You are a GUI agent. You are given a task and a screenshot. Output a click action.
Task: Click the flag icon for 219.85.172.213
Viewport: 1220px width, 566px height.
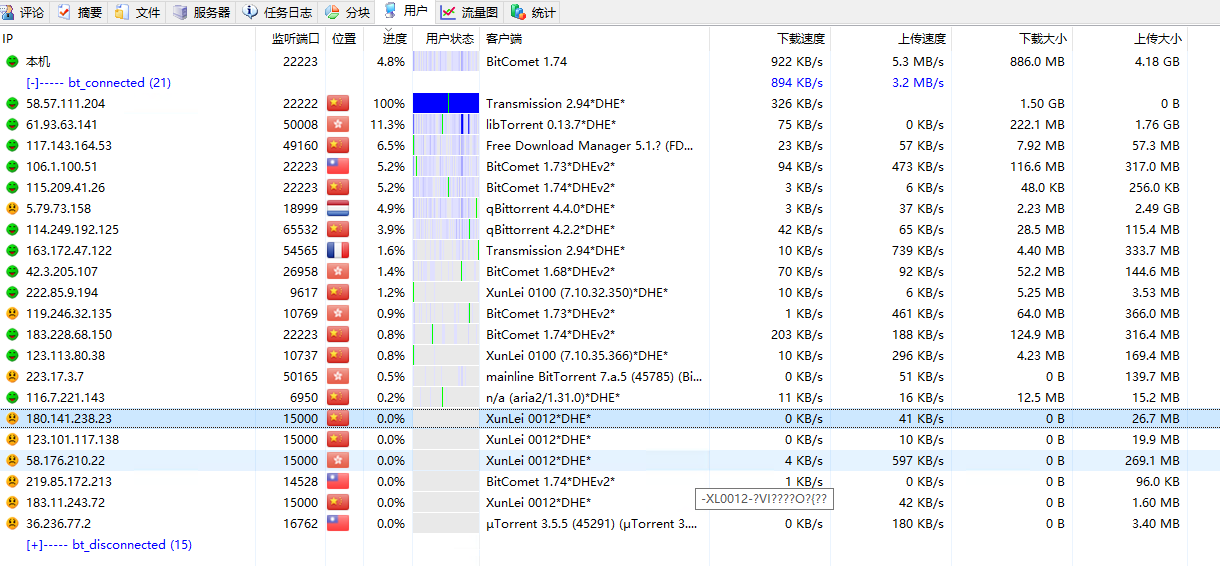(x=338, y=482)
